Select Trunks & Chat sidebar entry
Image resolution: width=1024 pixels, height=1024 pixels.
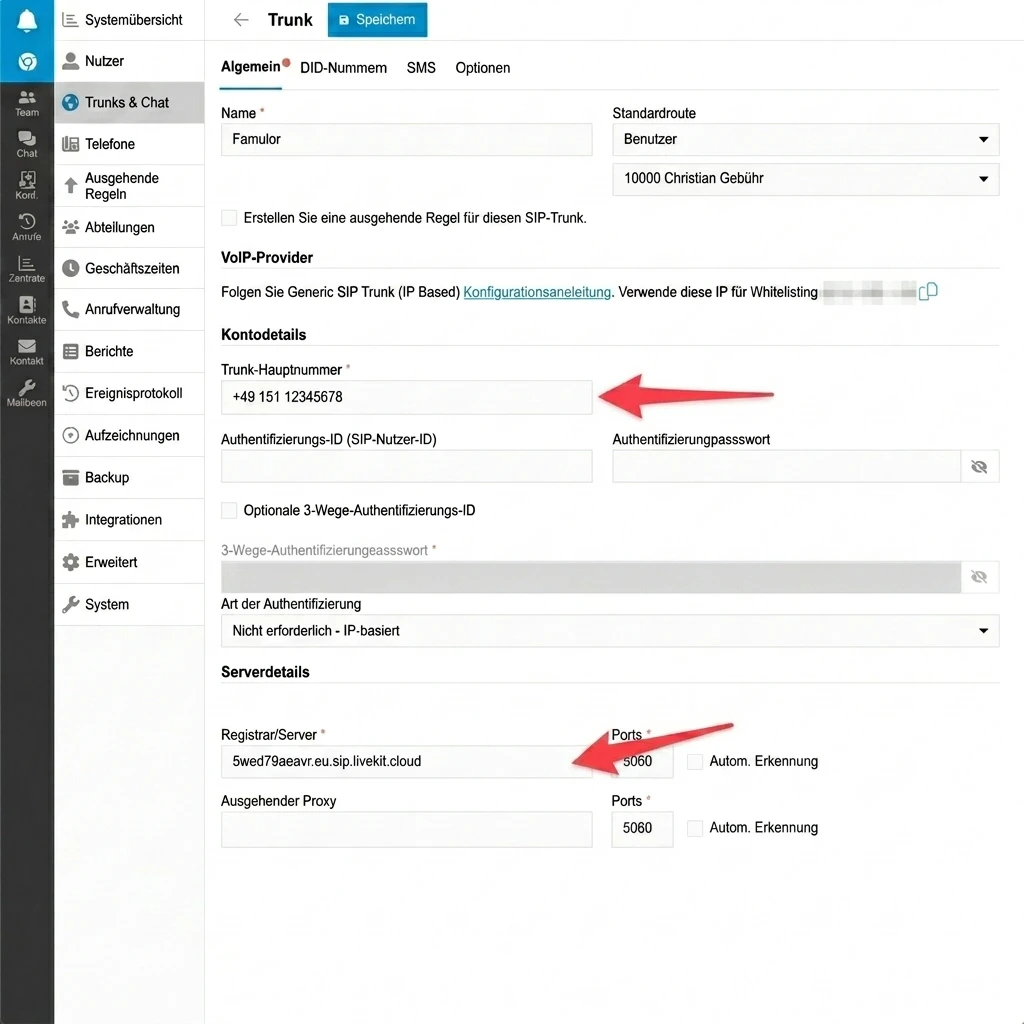click(129, 103)
